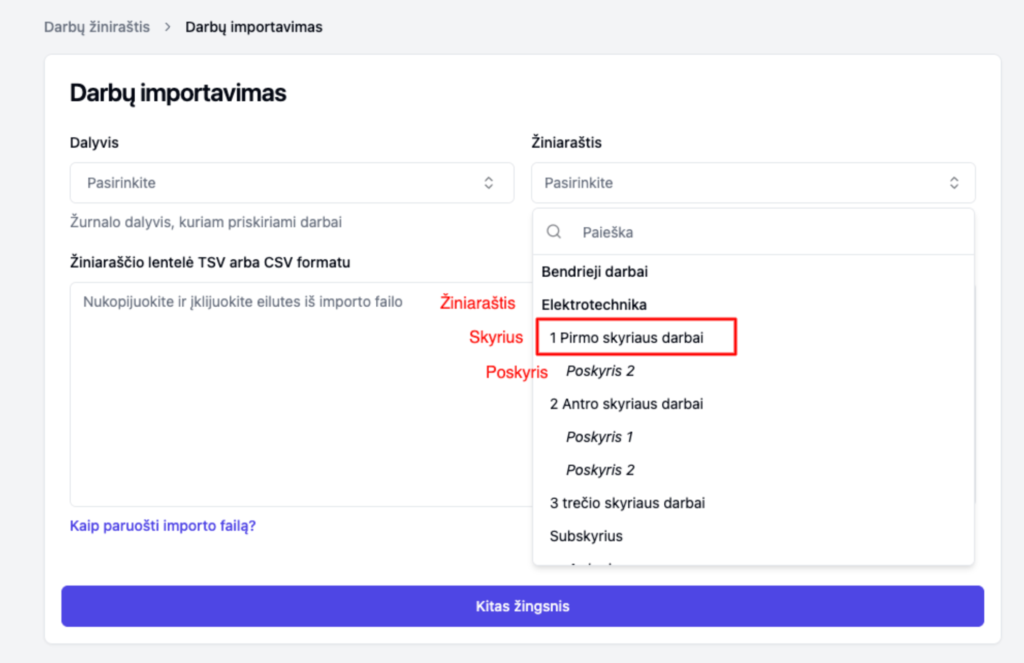Click the up-down chevron icon in the Žiniaraštis field
This screenshot has width=1024, height=663.
click(x=954, y=183)
